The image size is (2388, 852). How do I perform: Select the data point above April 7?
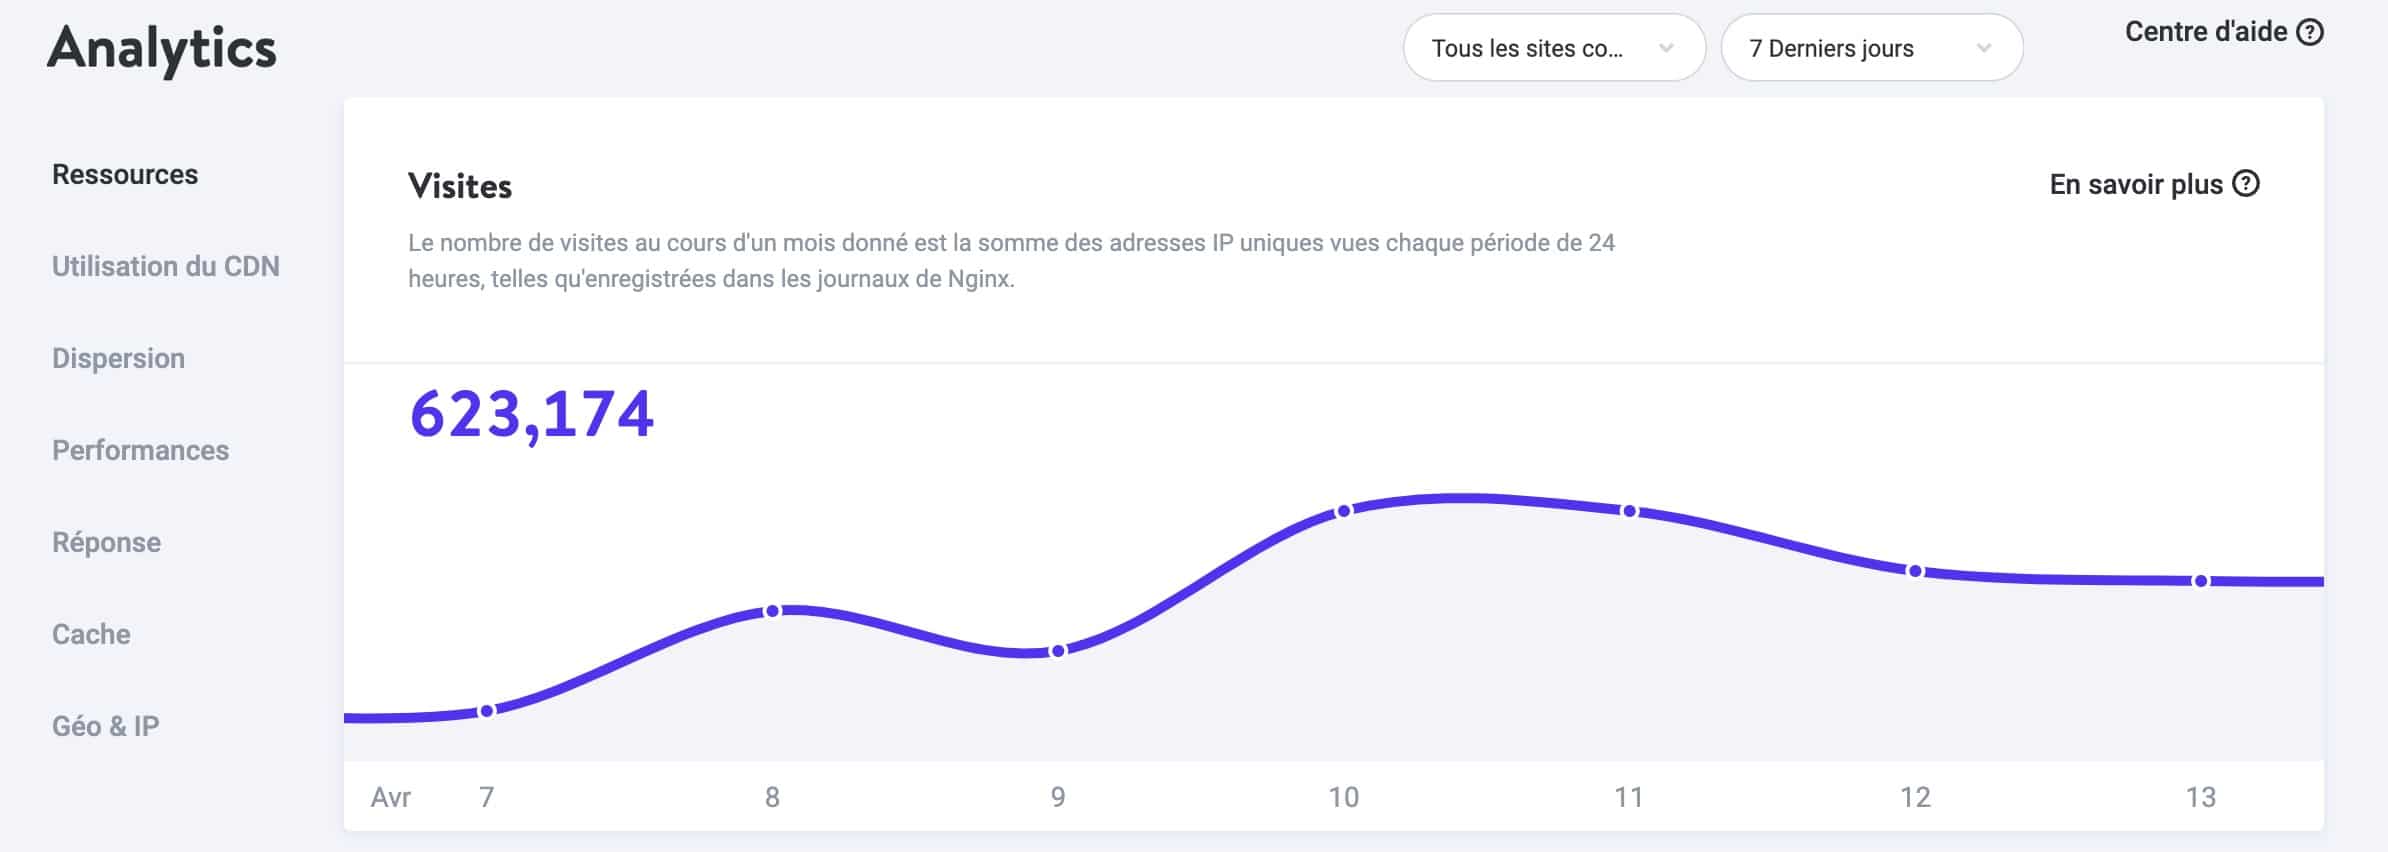click(487, 710)
